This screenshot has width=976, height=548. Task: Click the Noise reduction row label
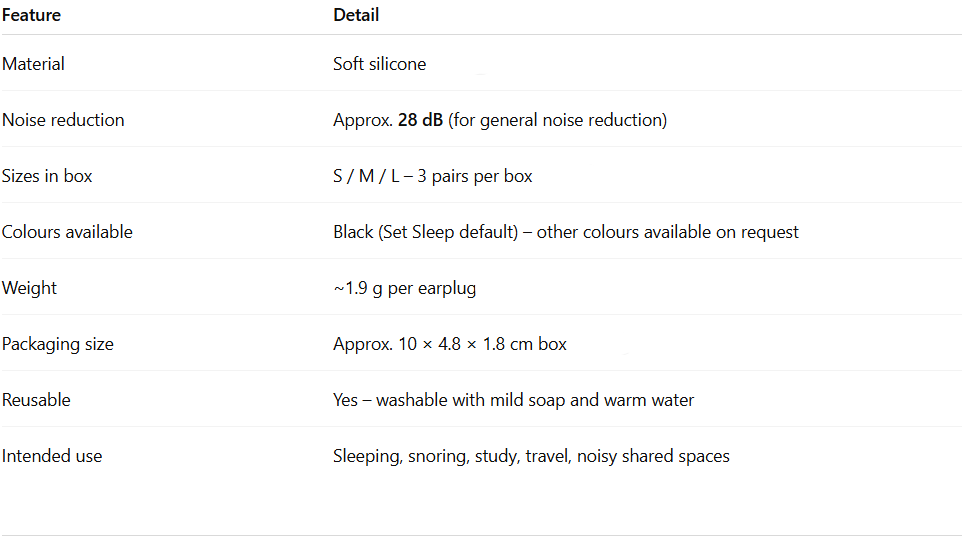coord(63,120)
